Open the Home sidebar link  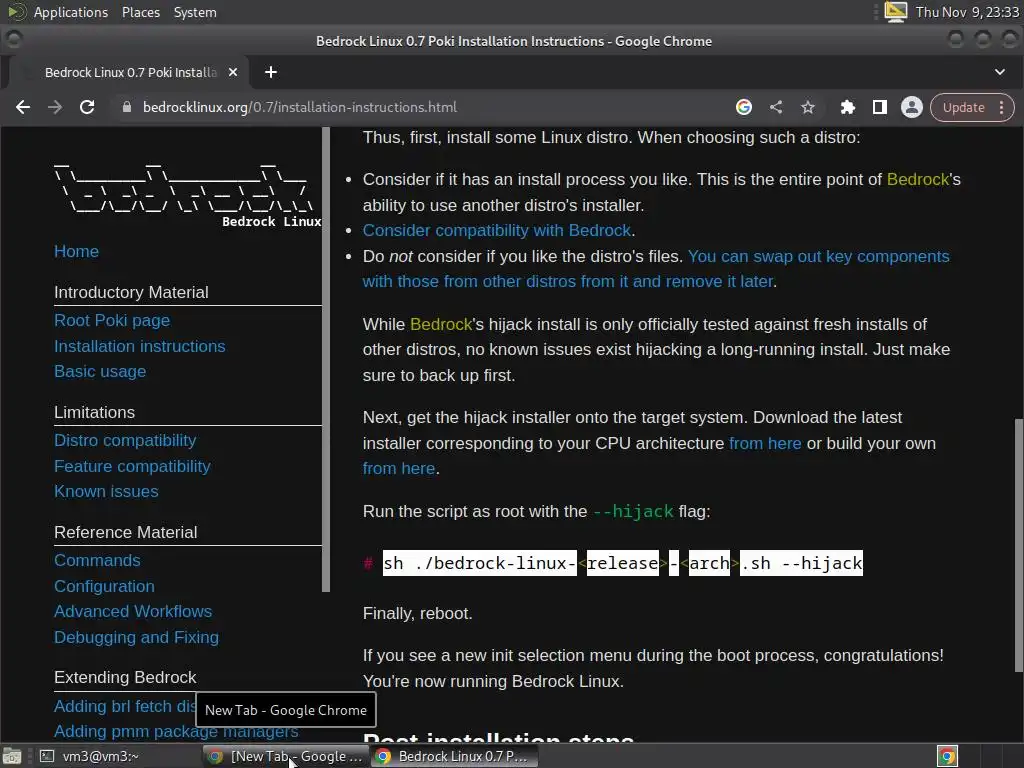(76, 251)
